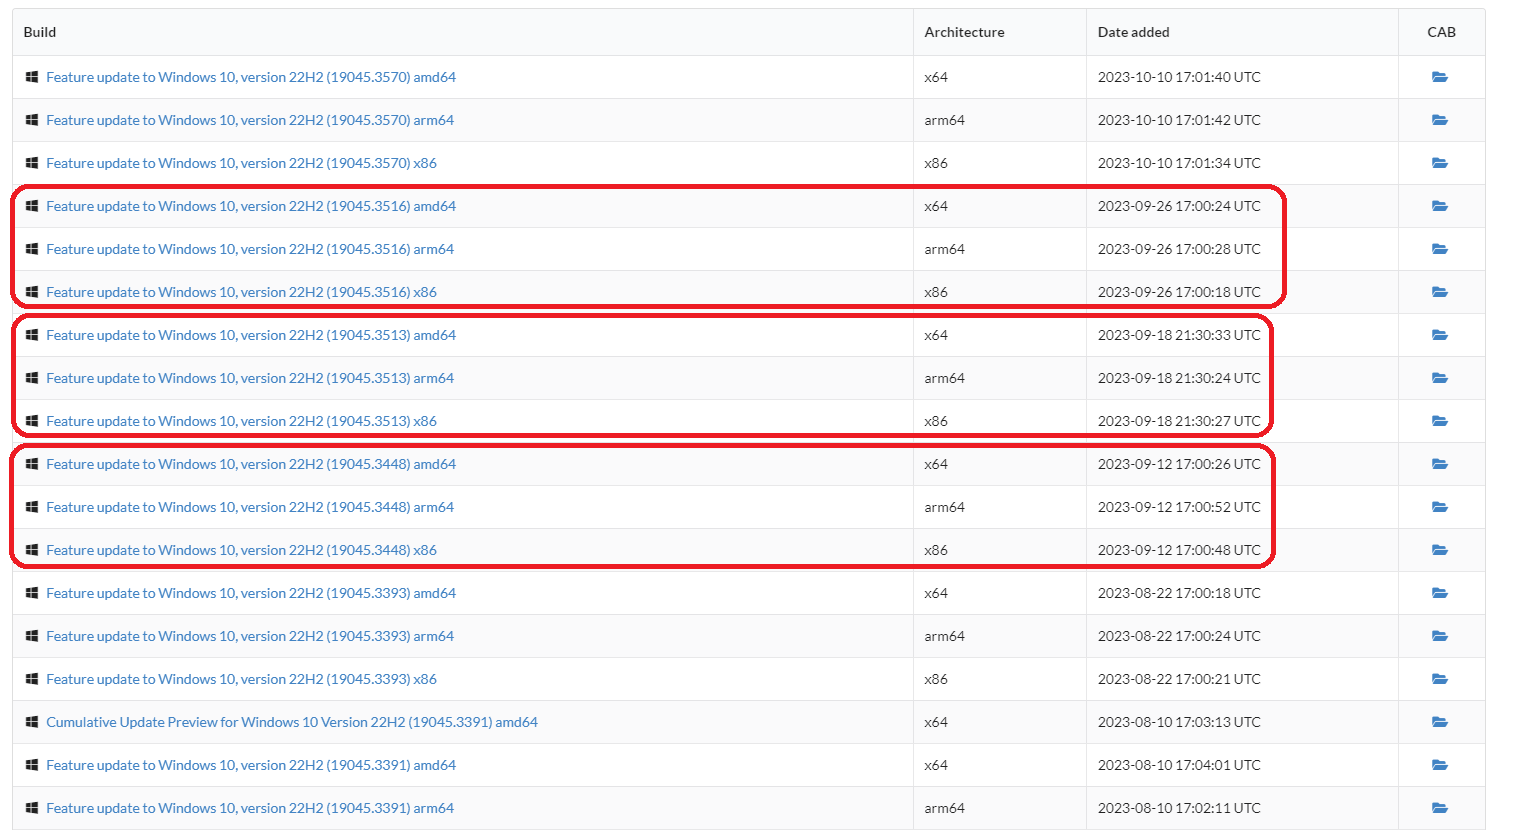Open Feature update 22H2 (19045.3513) amd64 link
The image size is (1522, 830).
pyautogui.click(x=251, y=335)
